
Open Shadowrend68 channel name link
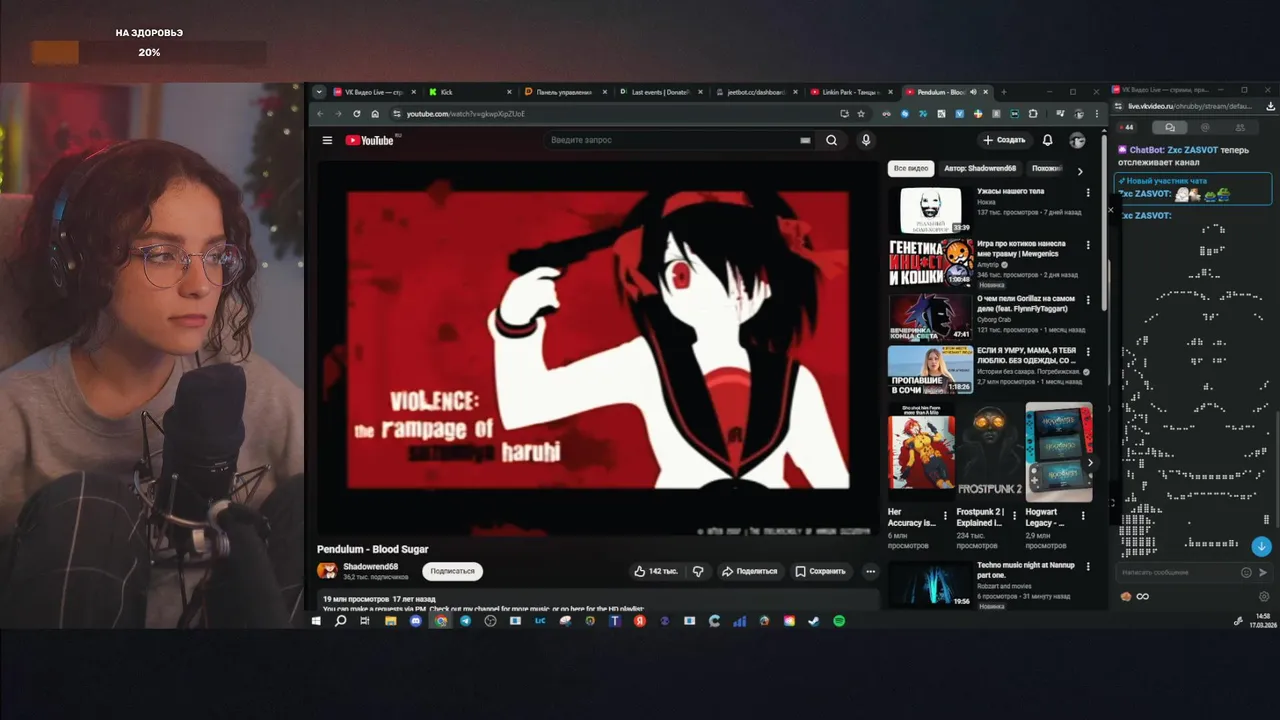371,566
